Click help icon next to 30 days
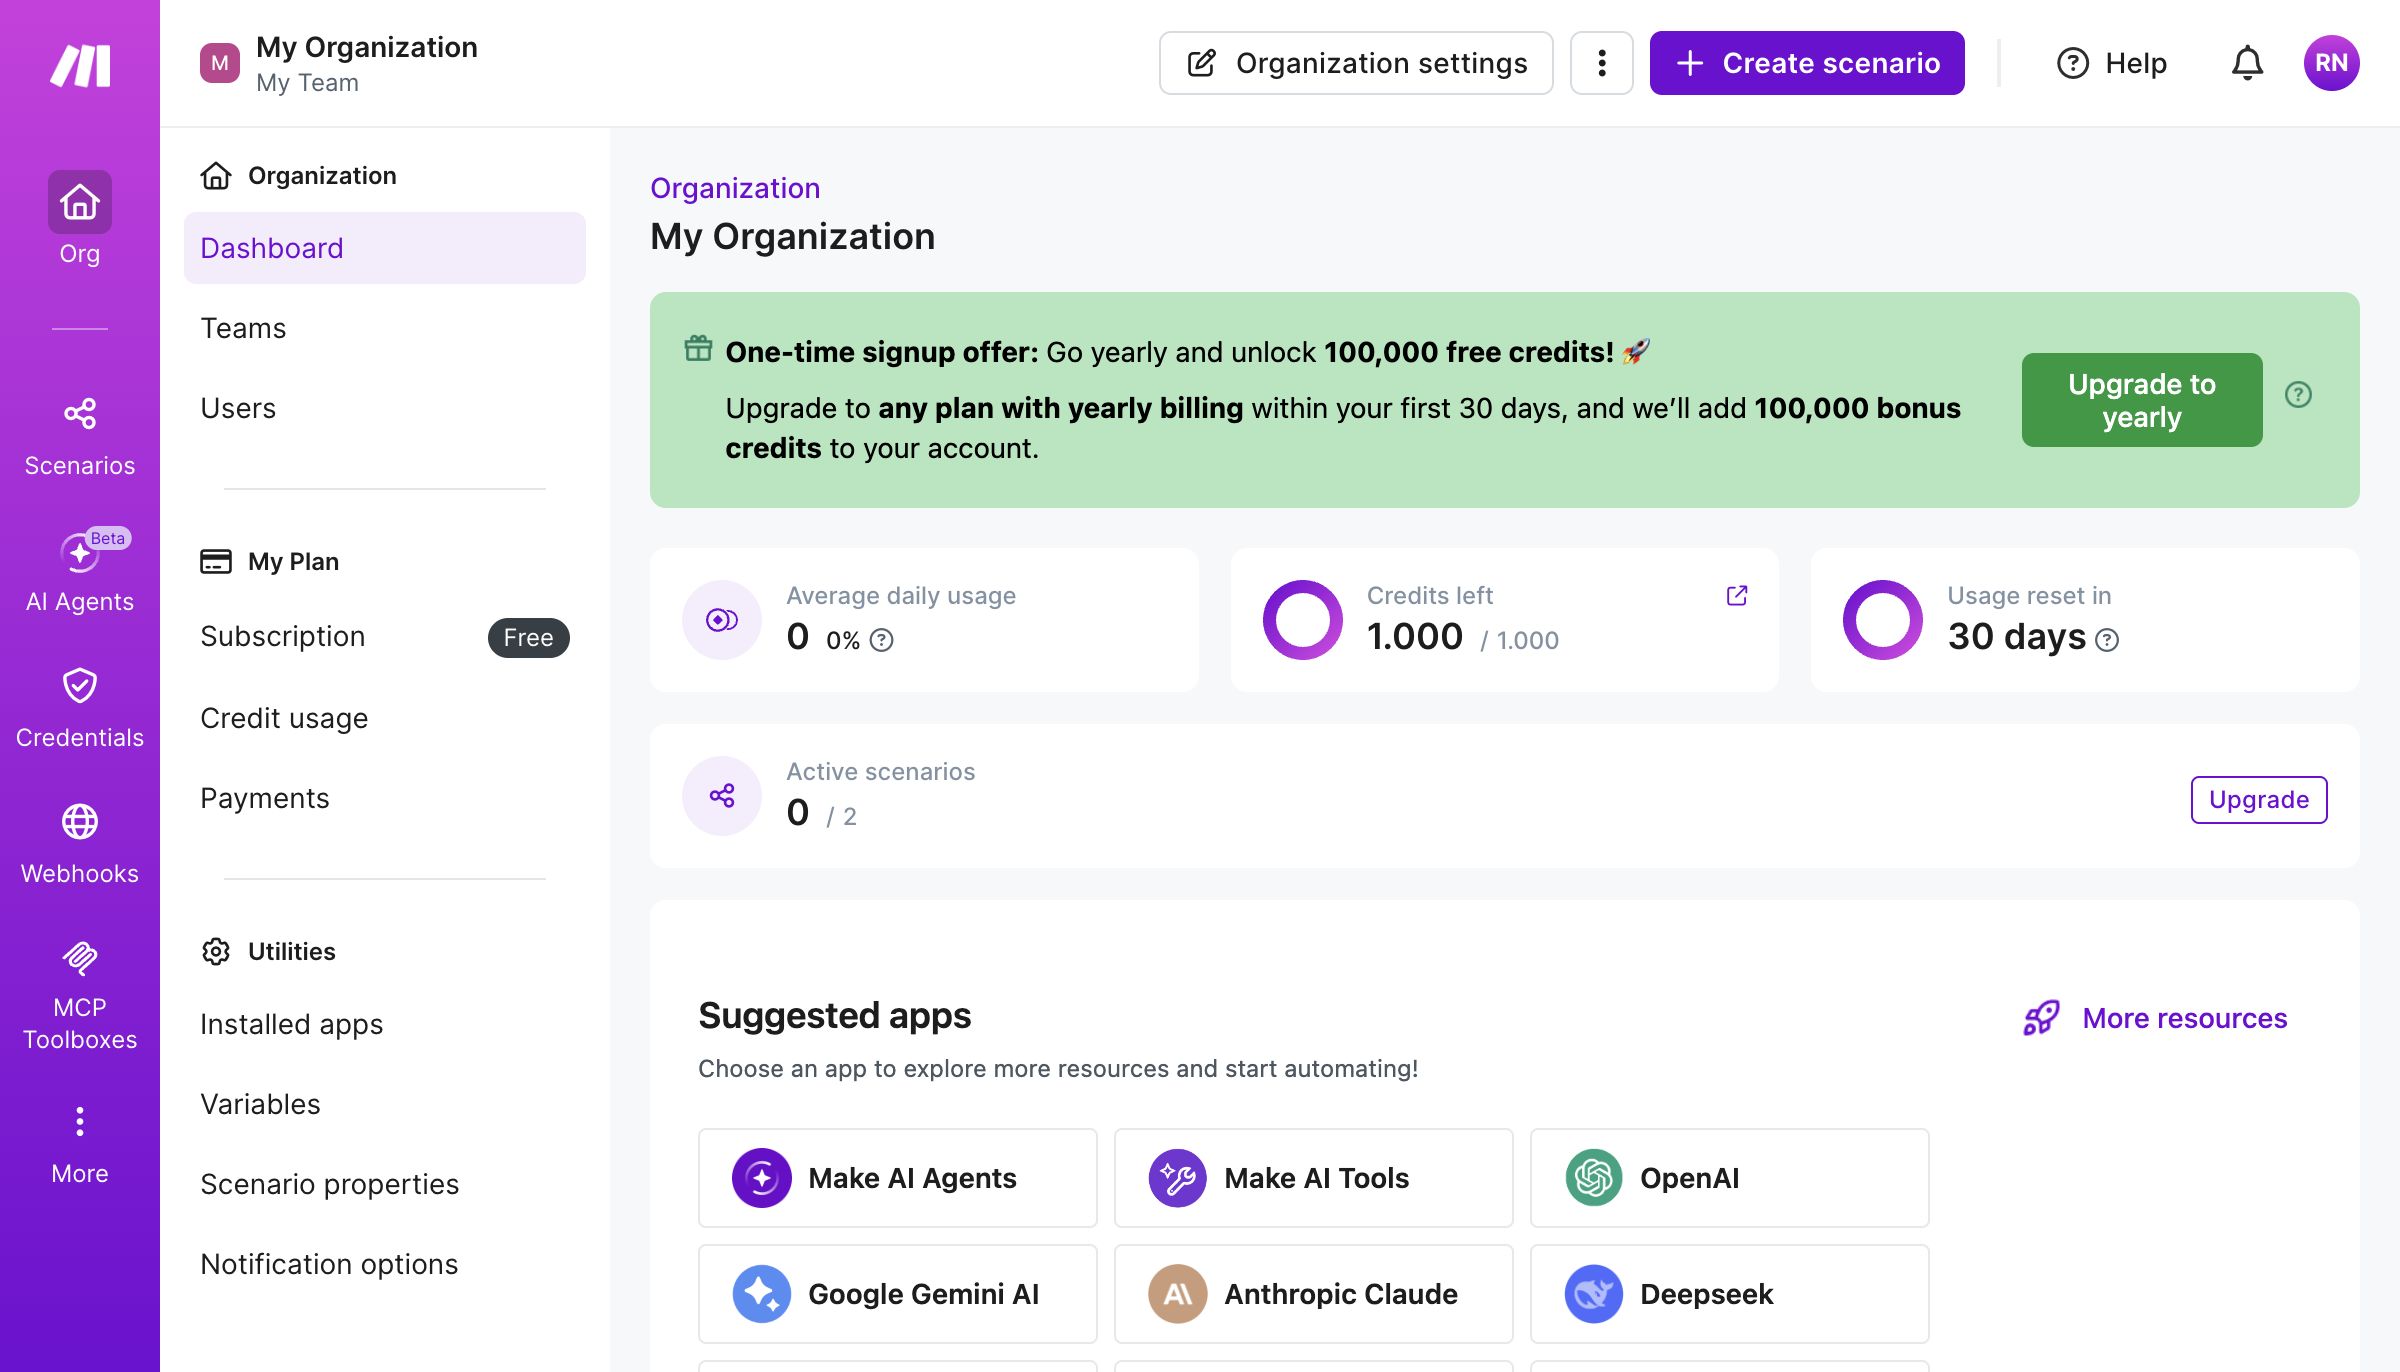 point(2107,640)
